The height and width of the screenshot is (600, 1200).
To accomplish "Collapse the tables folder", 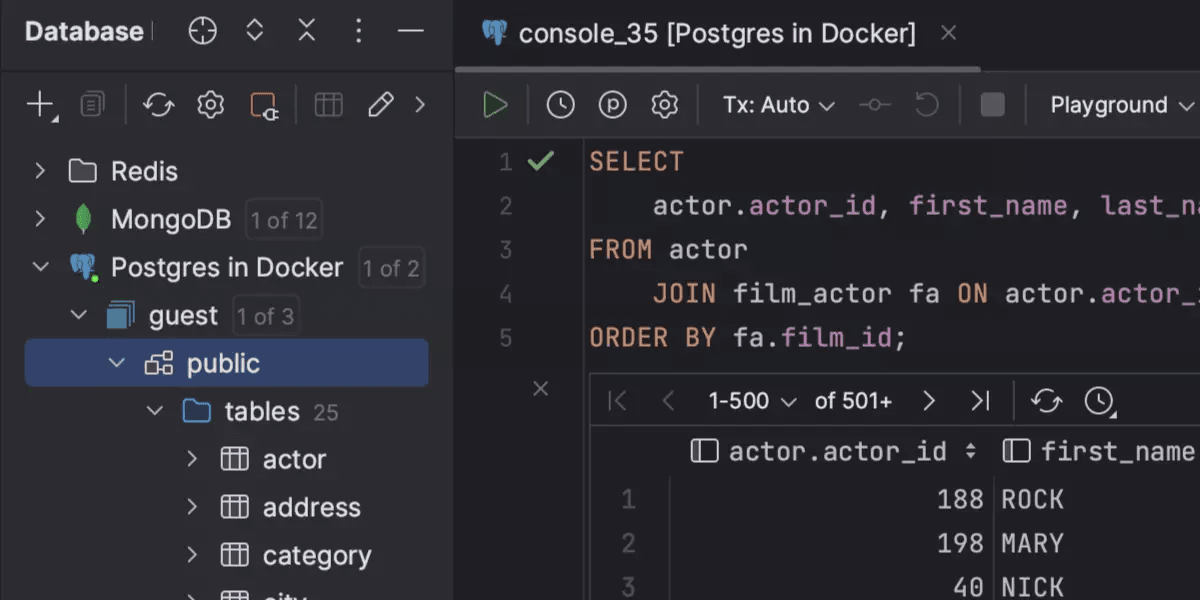I will click(x=154, y=411).
